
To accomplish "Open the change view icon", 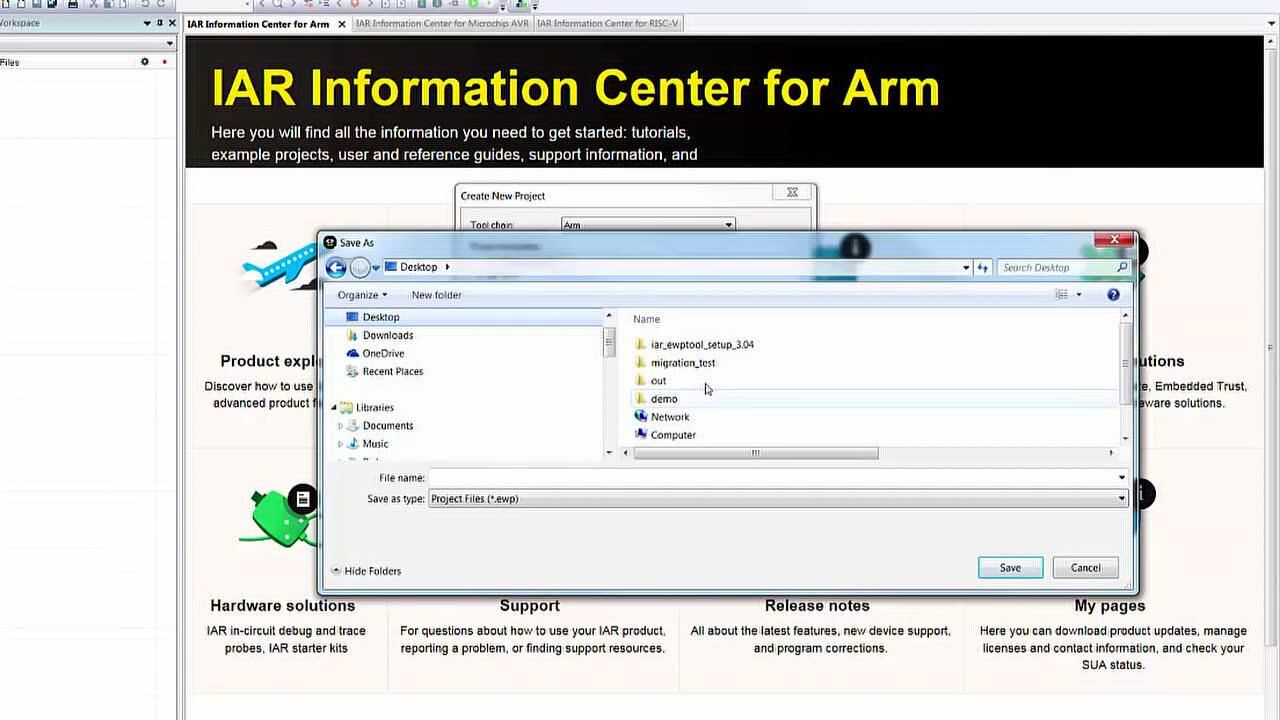I will click(1062, 295).
